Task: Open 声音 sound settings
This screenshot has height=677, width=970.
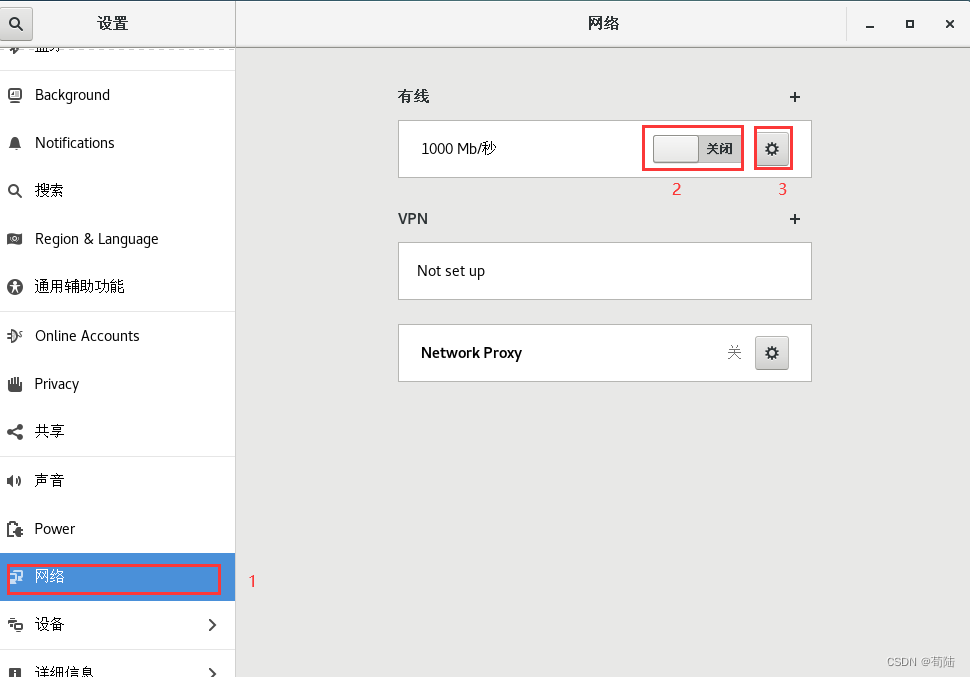Action: pyautogui.click(x=118, y=481)
